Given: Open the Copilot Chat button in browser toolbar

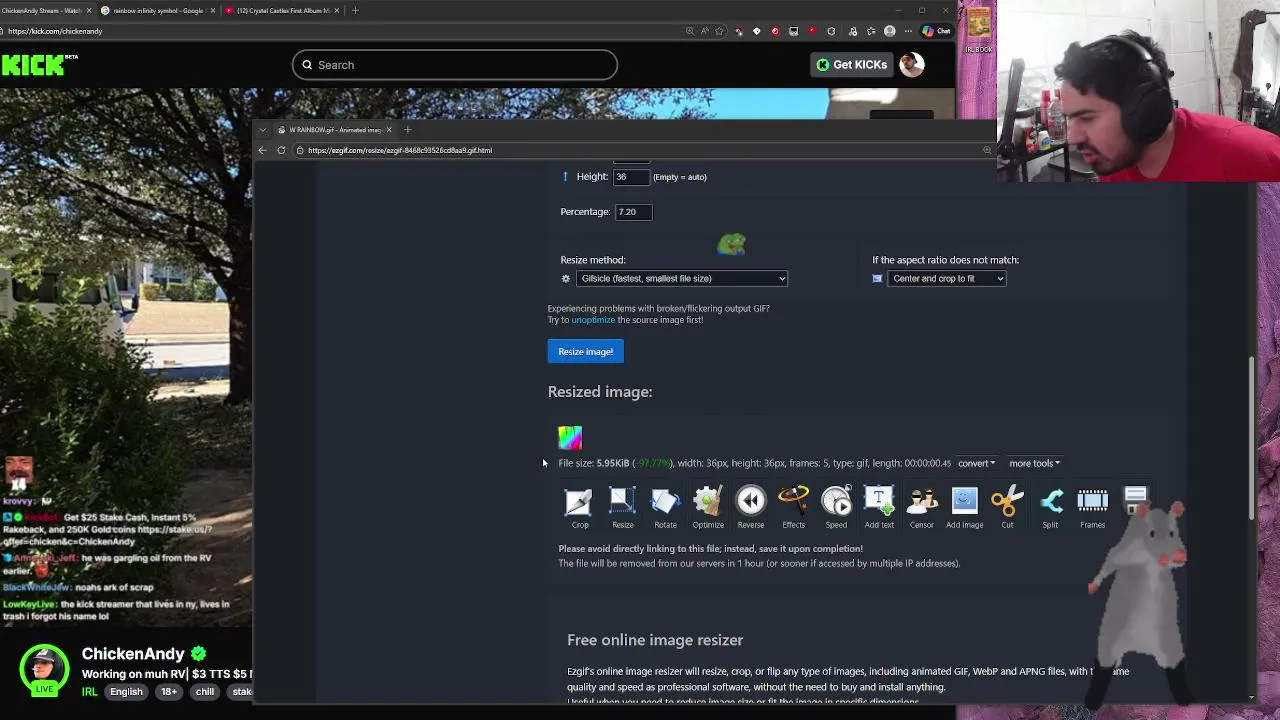Looking at the screenshot, I should pyautogui.click(x=937, y=31).
